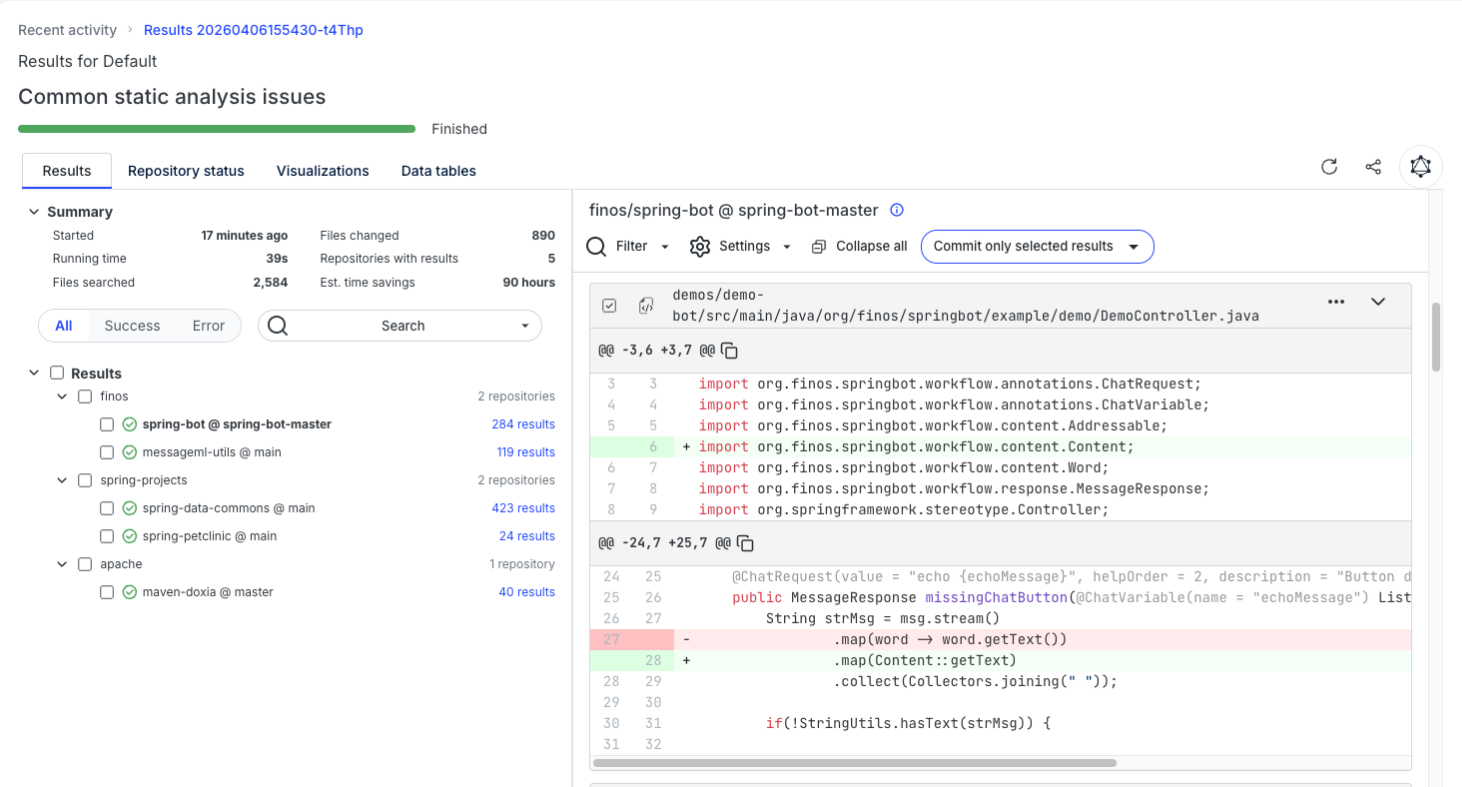Check the finos organization checkbox
Image resolution: width=1462 pixels, height=787 pixels.
[85, 396]
